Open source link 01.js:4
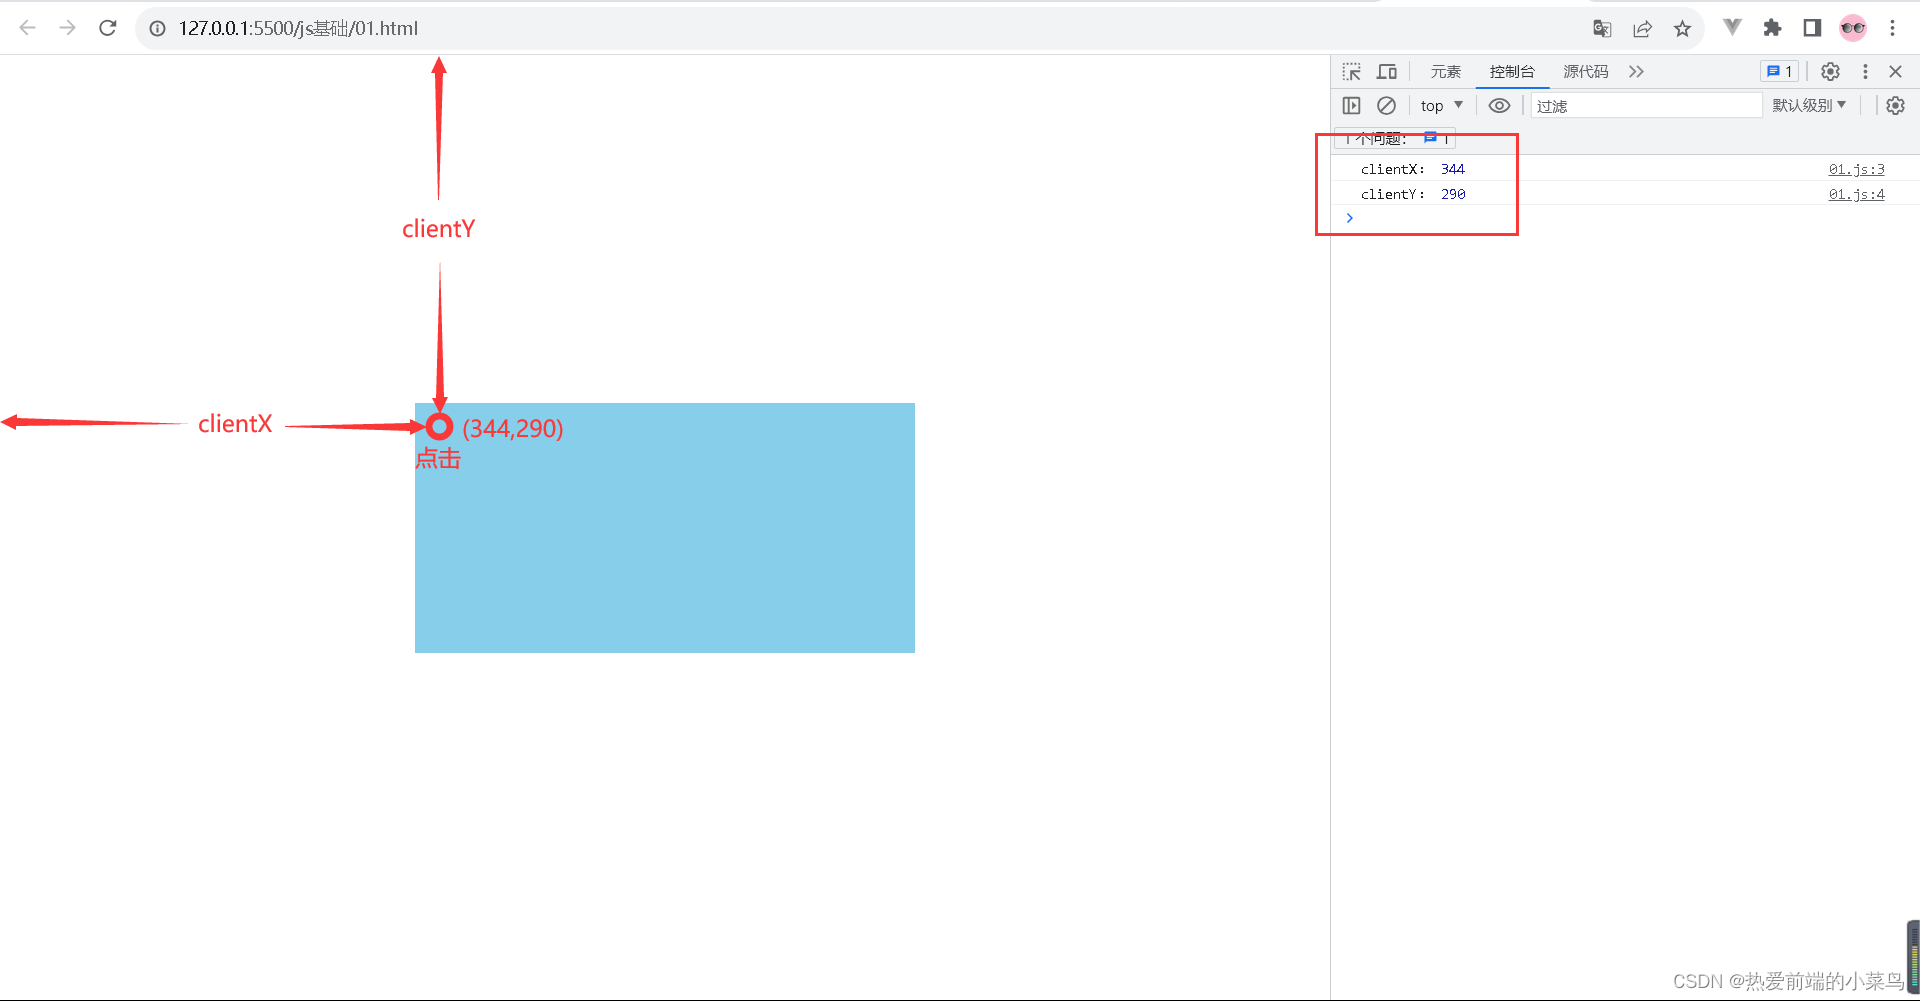Image resolution: width=1920 pixels, height=1001 pixels. pyautogui.click(x=1856, y=194)
